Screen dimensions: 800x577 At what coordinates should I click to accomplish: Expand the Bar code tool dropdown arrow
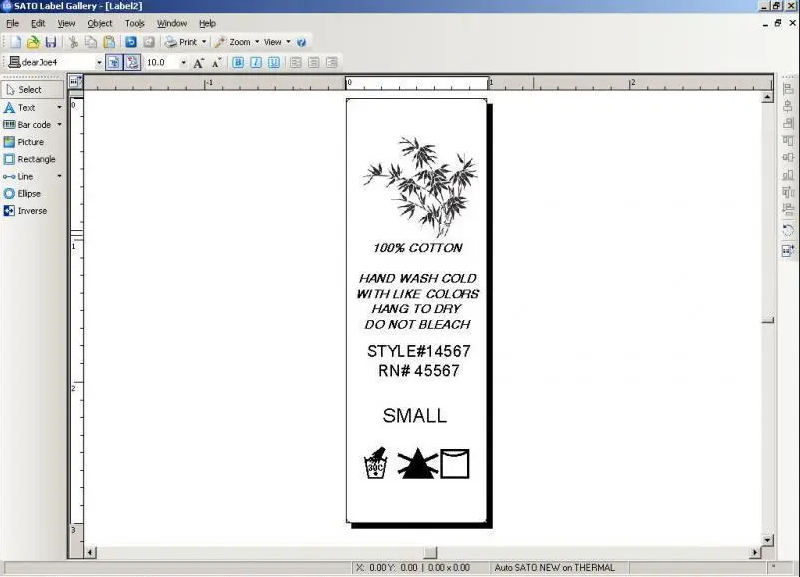tap(59, 125)
